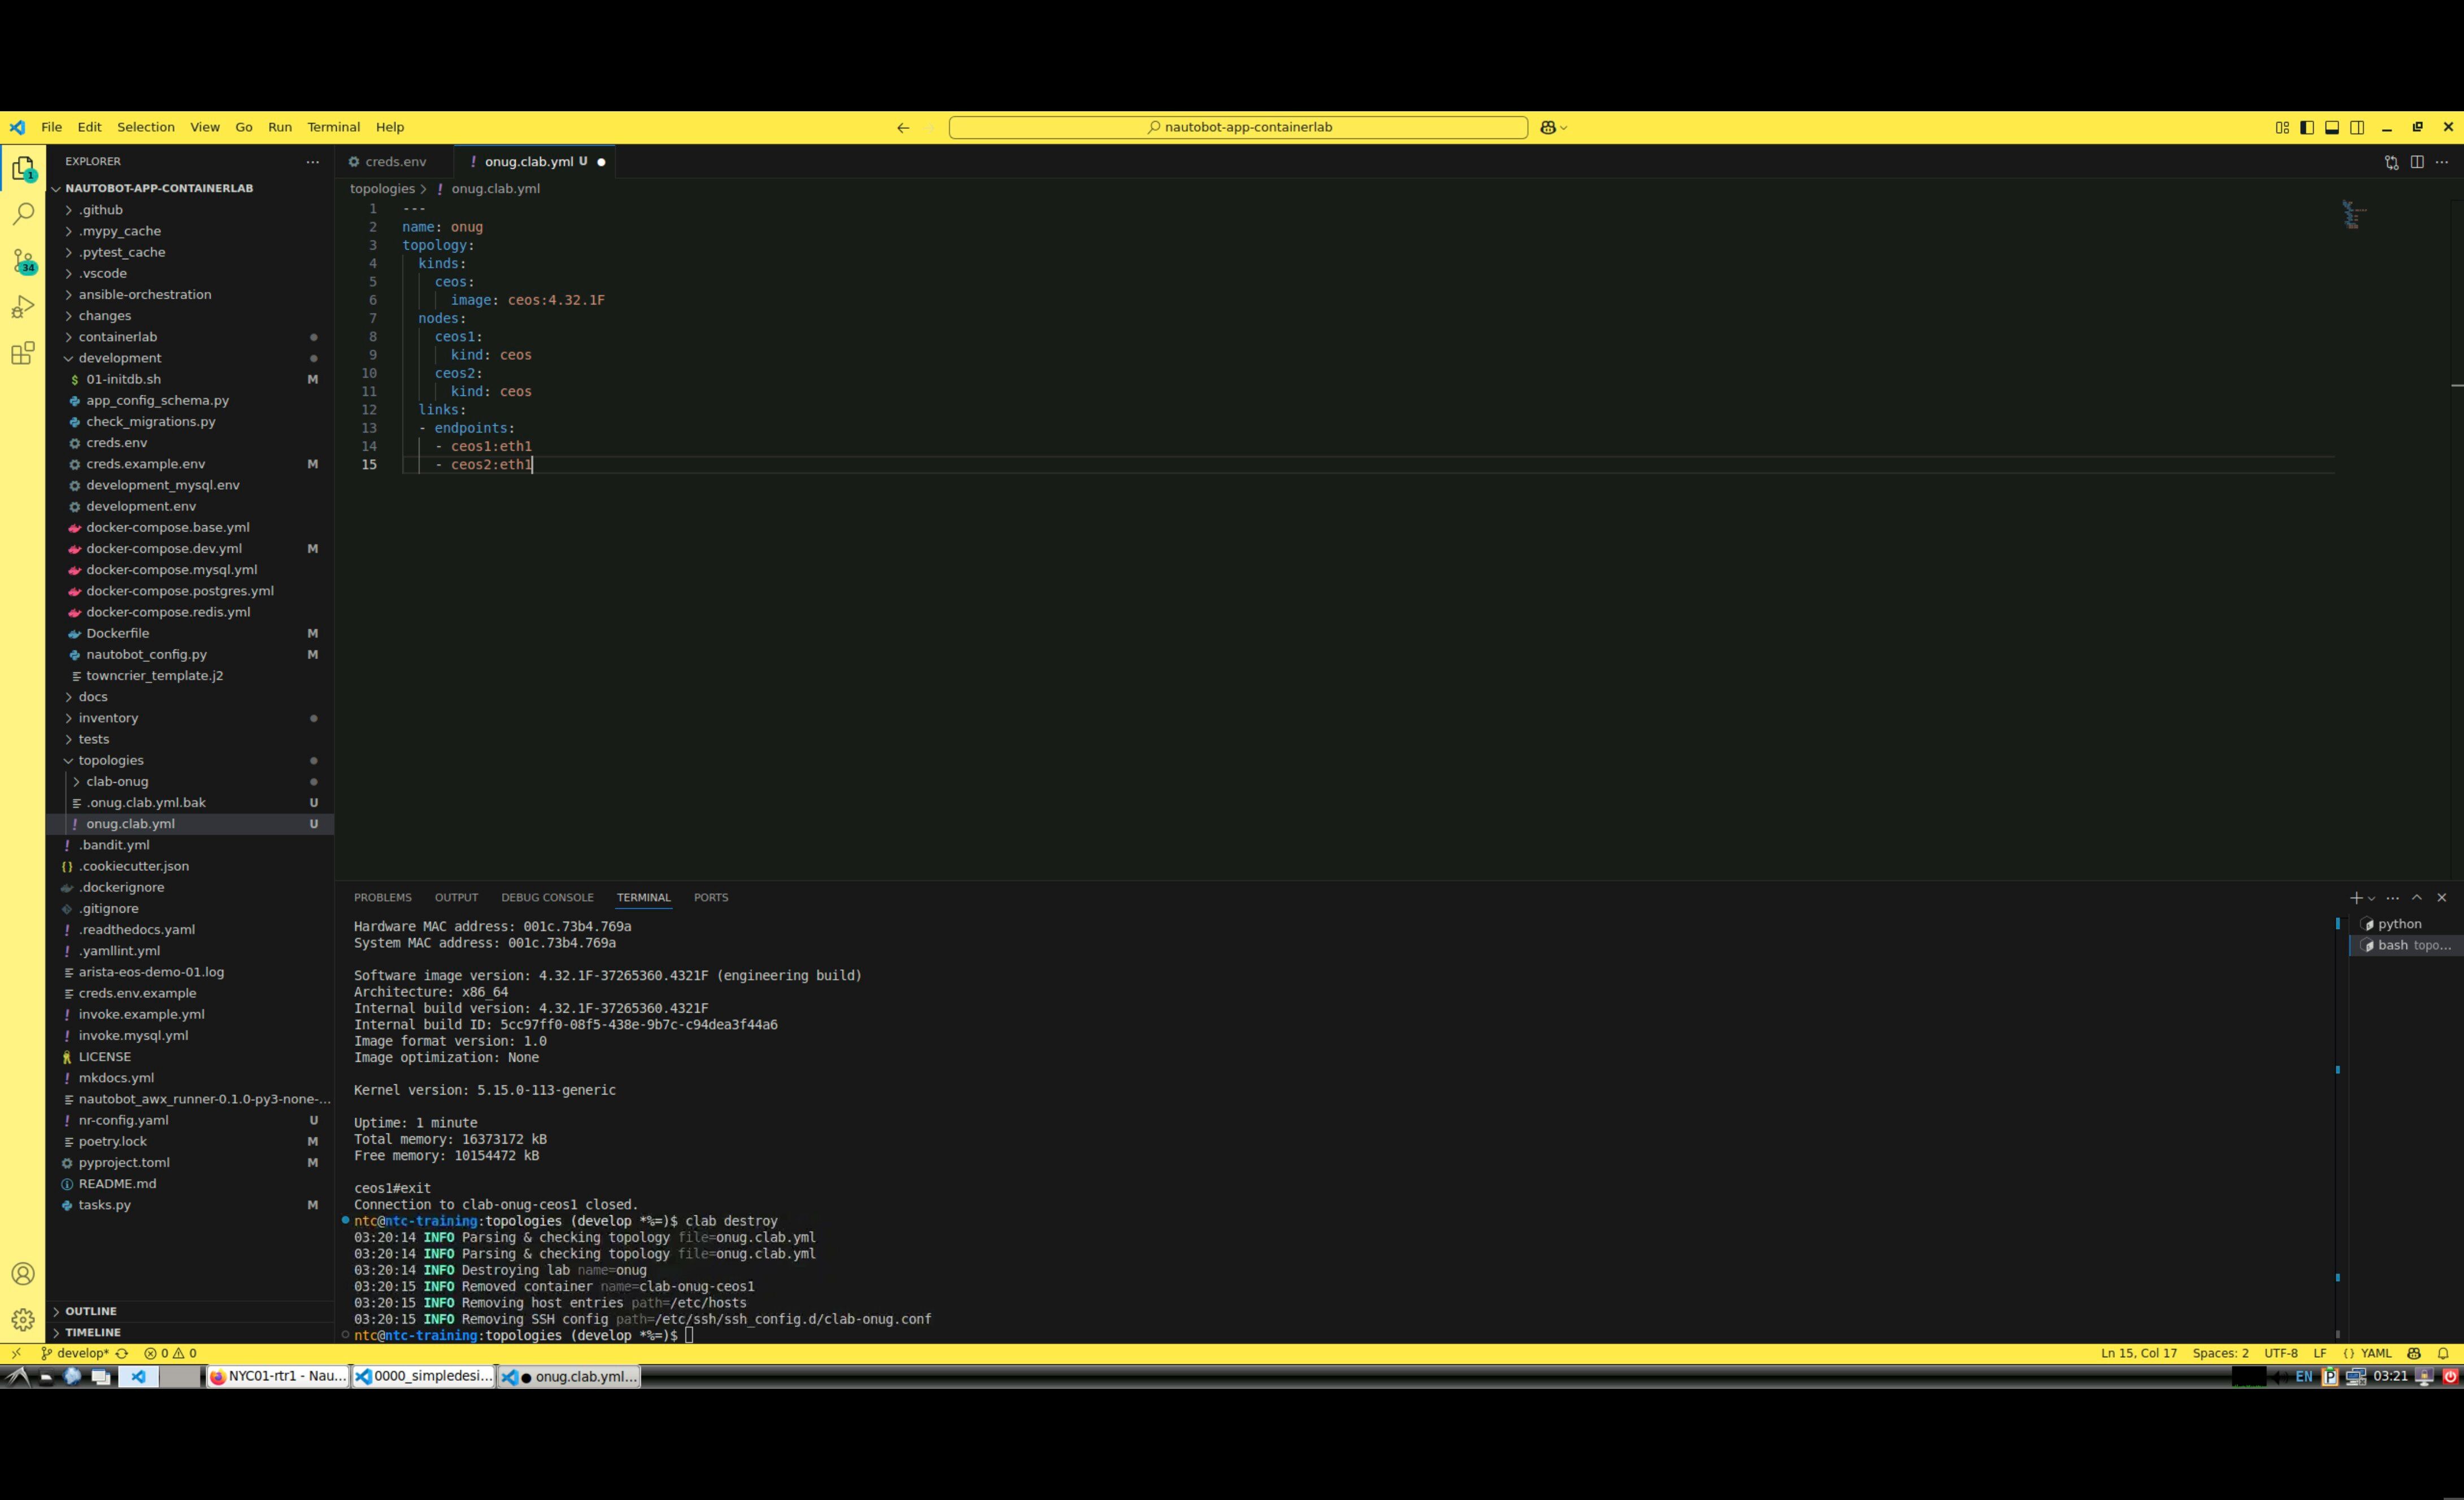Click the Accounts icon in activity bar
Image resolution: width=2464 pixels, height=1500 pixels.
(23, 1273)
